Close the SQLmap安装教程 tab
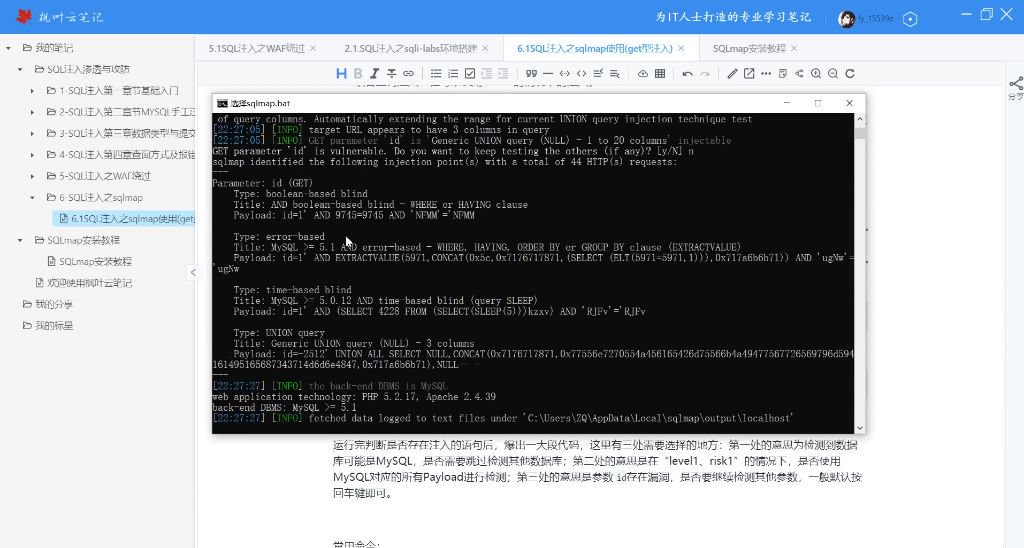The height and width of the screenshot is (548, 1024). pyautogui.click(x=794, y=48)
